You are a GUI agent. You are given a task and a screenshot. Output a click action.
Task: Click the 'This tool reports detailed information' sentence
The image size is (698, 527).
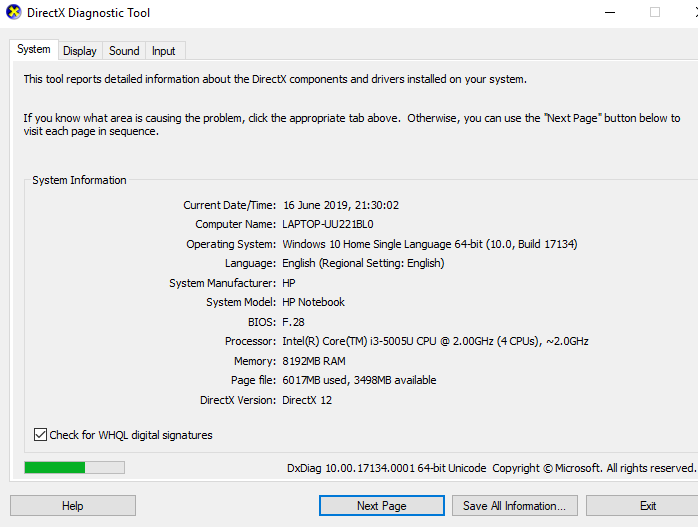pyautogui.click(x=275, y=79)
